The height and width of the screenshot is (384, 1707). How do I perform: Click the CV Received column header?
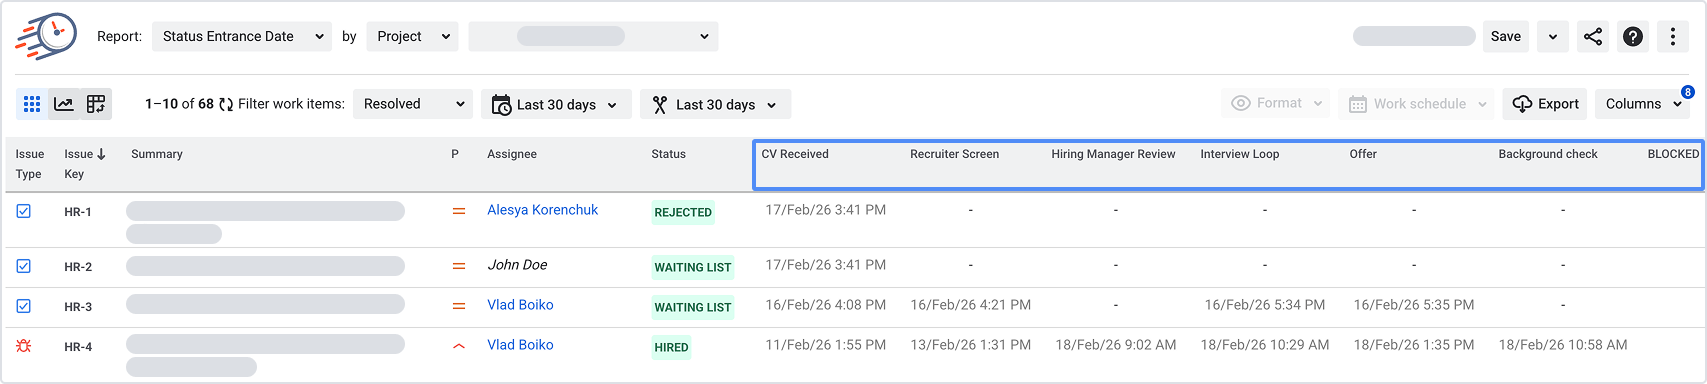pos(795,154)
